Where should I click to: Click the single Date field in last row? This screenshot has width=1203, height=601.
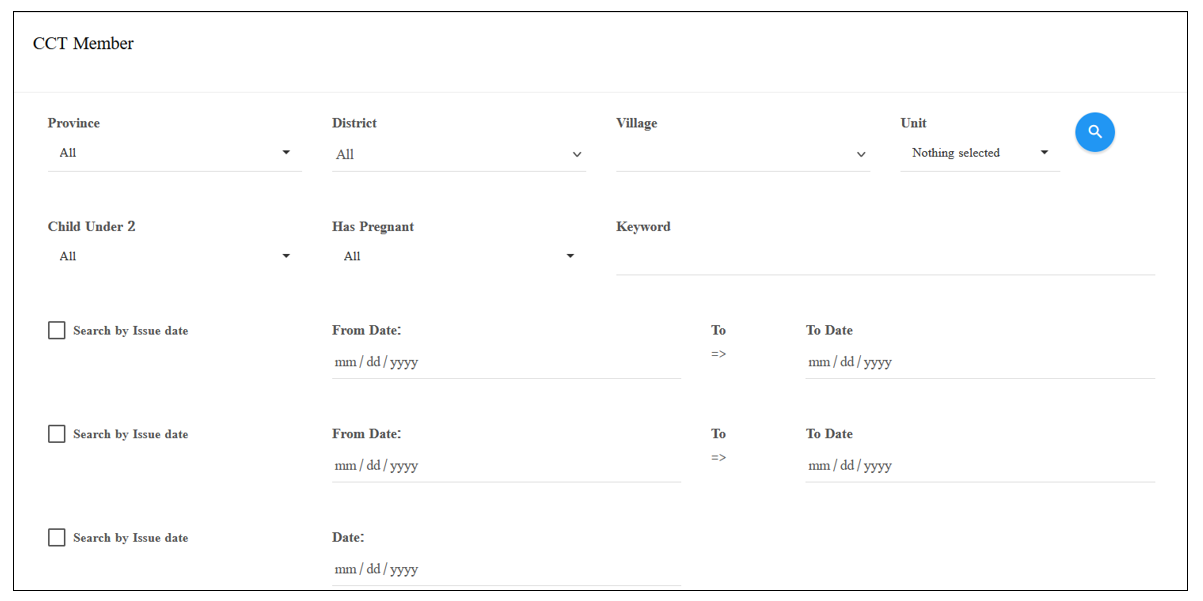[506, 569]
